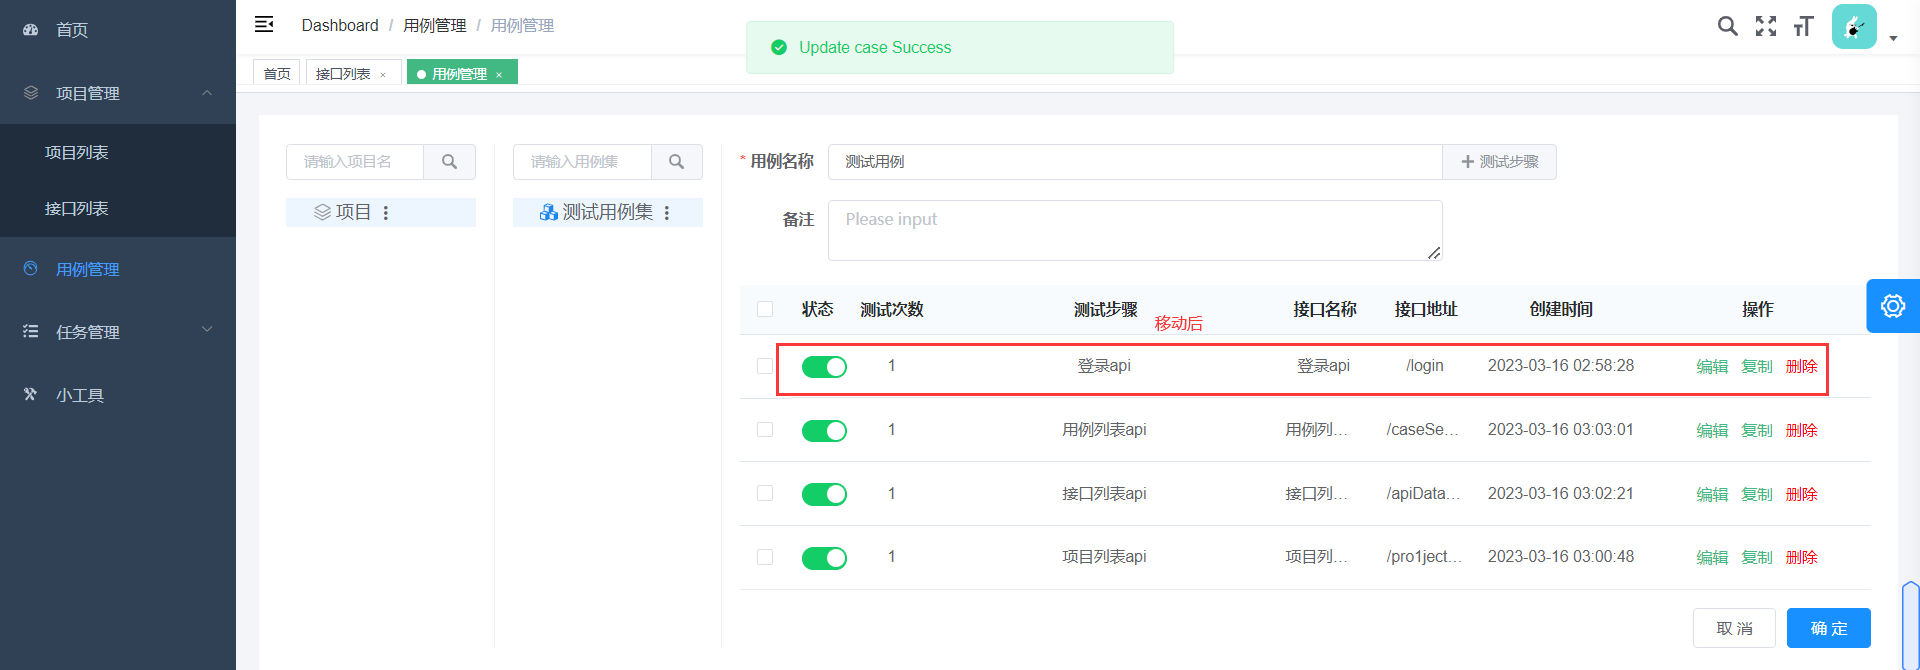The height and width of the screenshot is (670, 1920).
Task: Click 复制 on the 登录api row
Action: (x=1757, y=367)
